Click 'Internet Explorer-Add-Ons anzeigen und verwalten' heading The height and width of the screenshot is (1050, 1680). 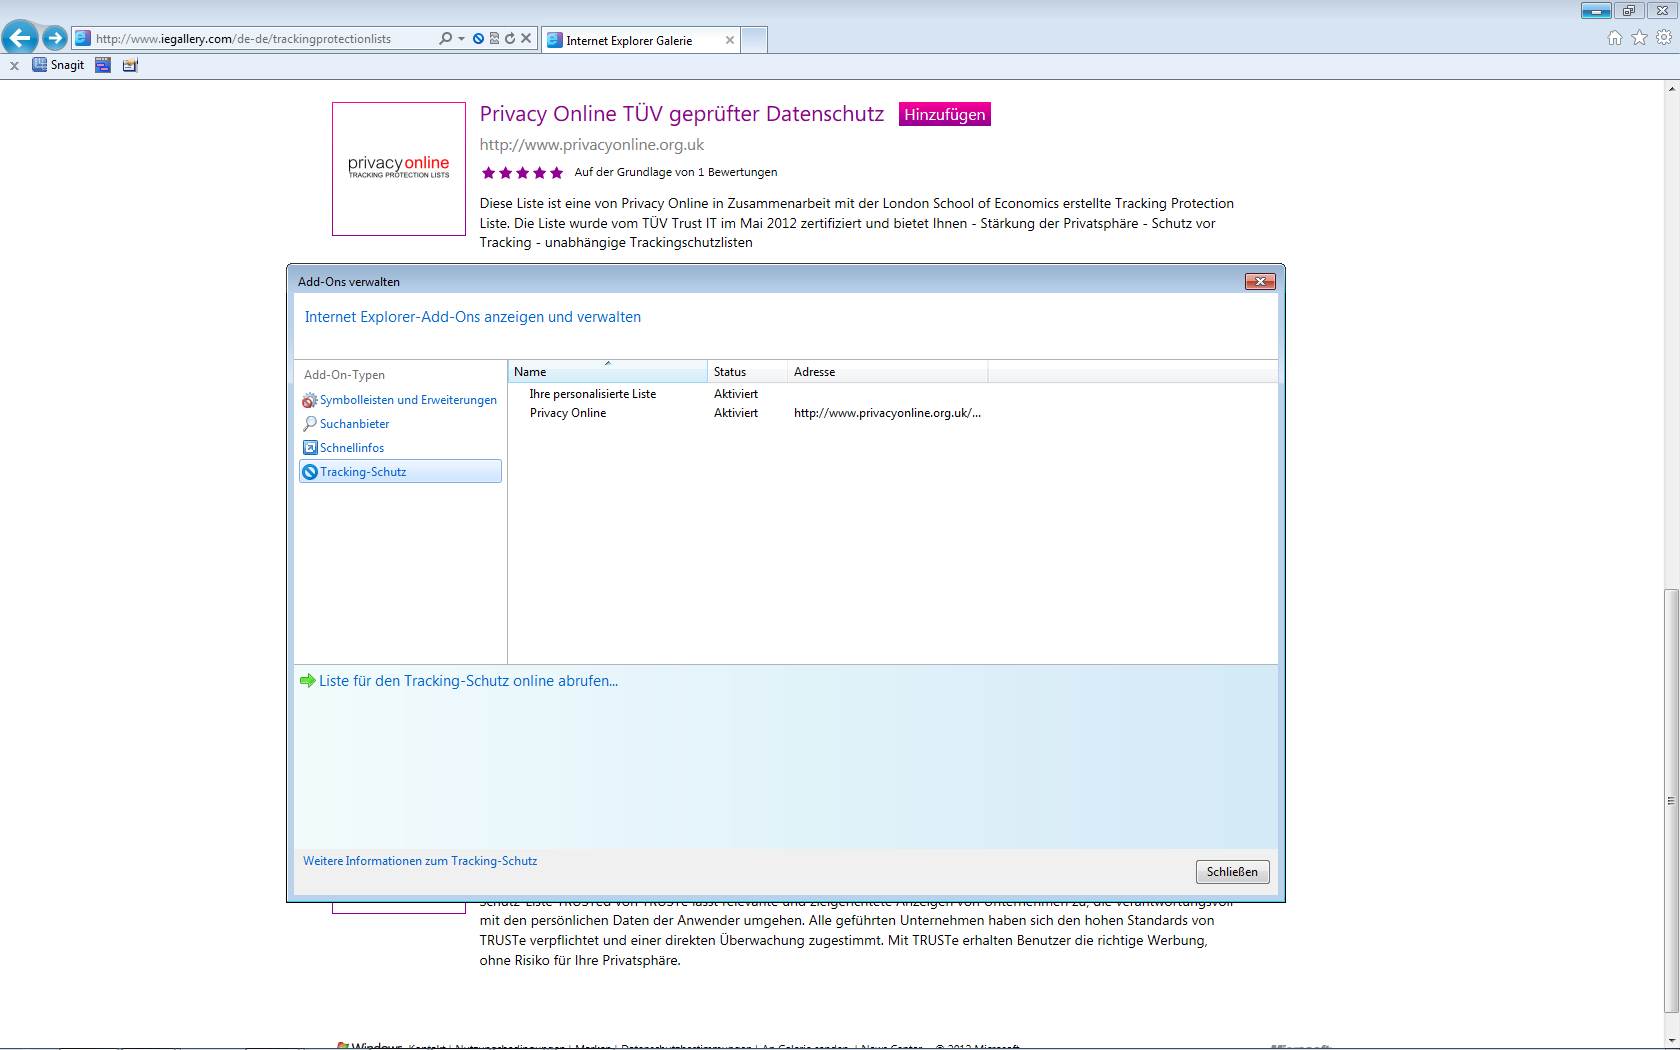pyautogui.click(x=473, y=317)
